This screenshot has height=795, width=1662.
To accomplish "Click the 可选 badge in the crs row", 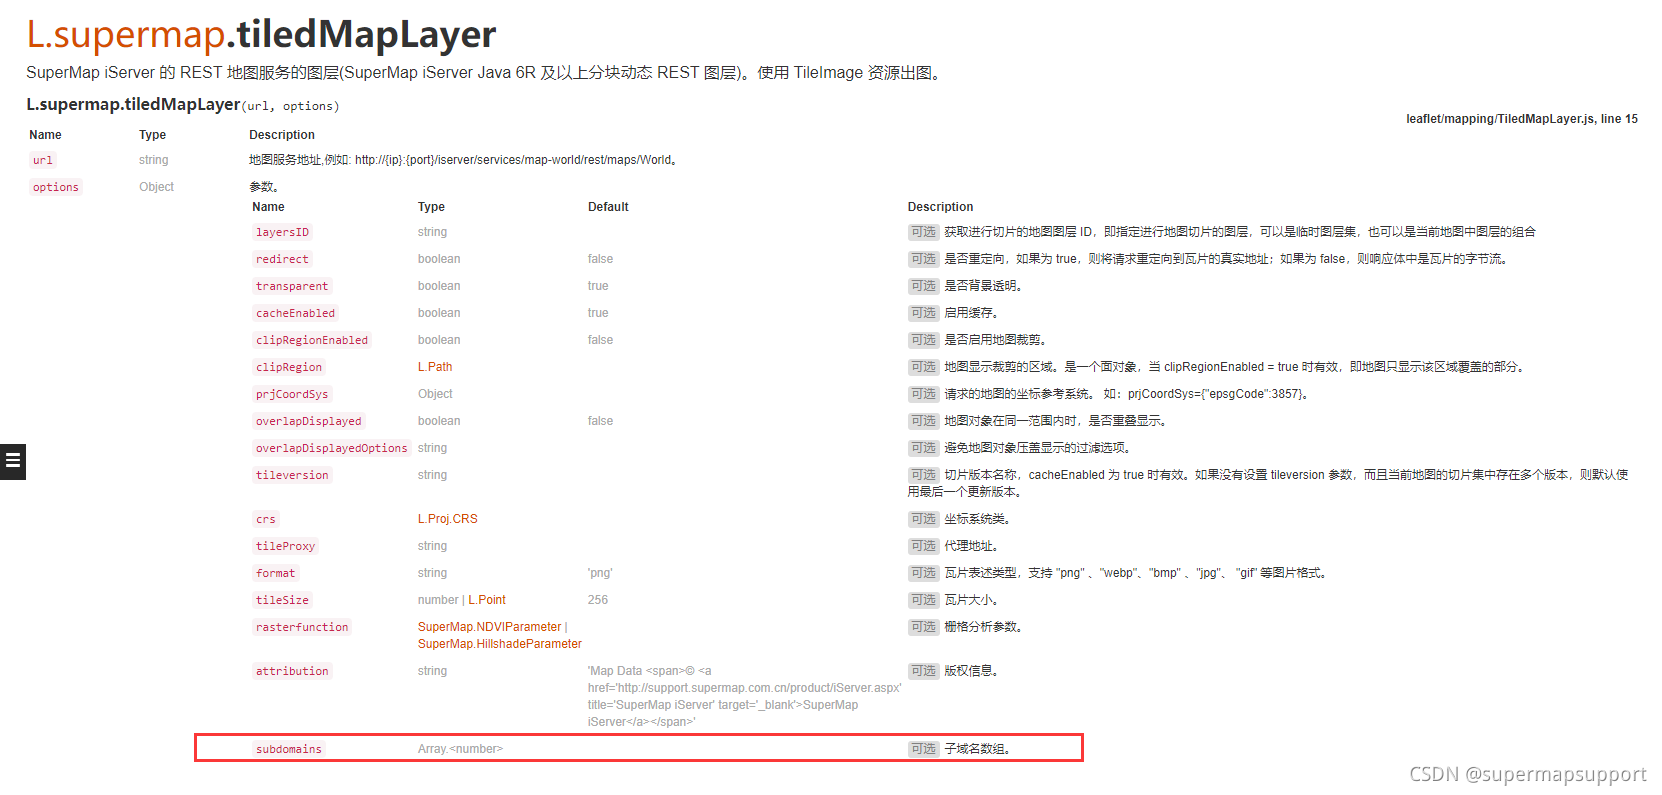I will coord(923,519).
